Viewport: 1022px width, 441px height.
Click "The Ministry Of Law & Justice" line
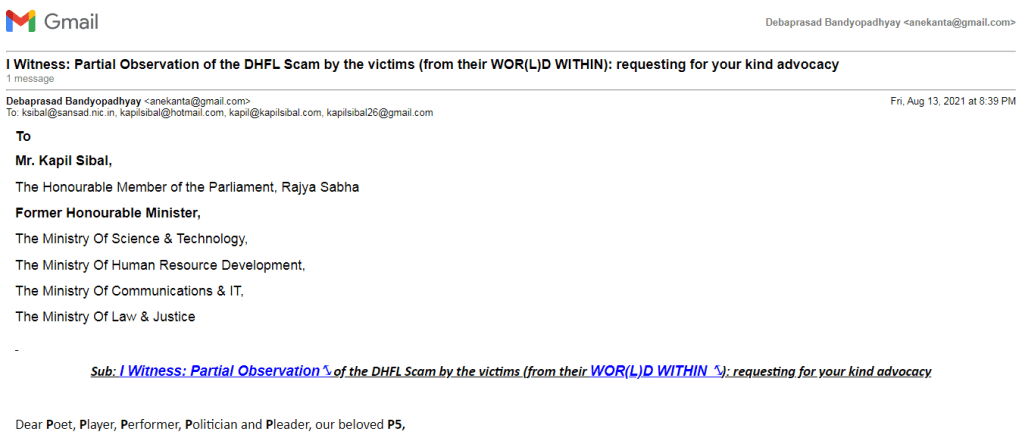[105, 317]
